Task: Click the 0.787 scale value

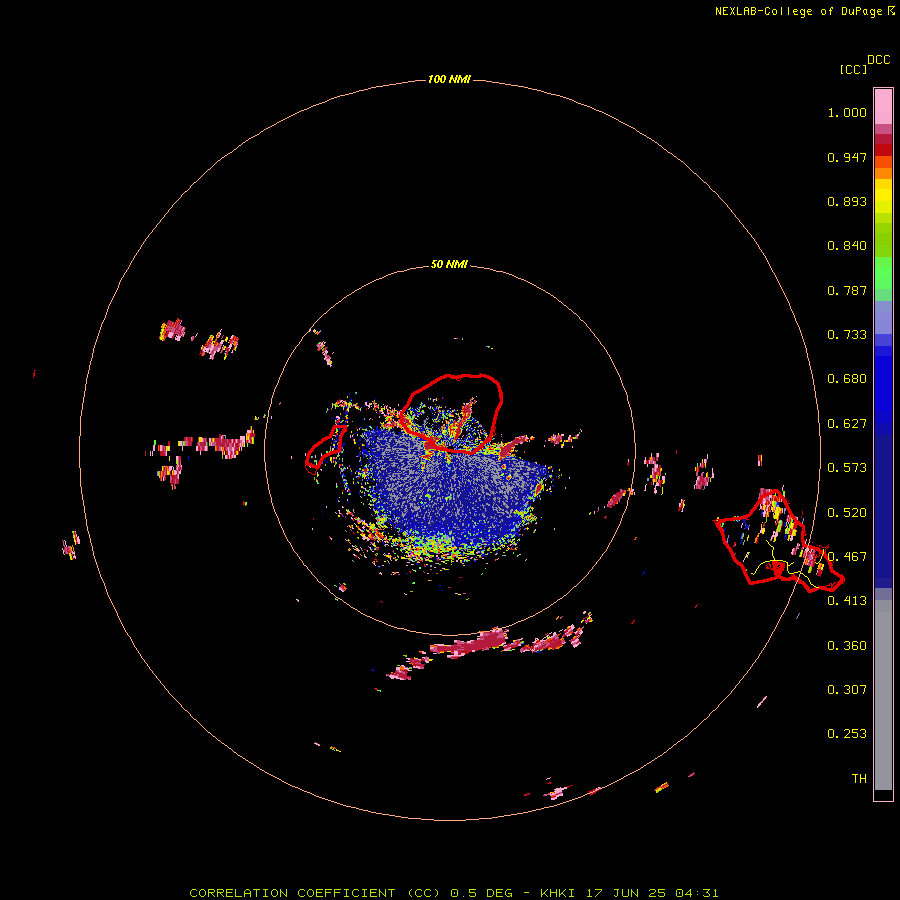Action: point(847,290)
